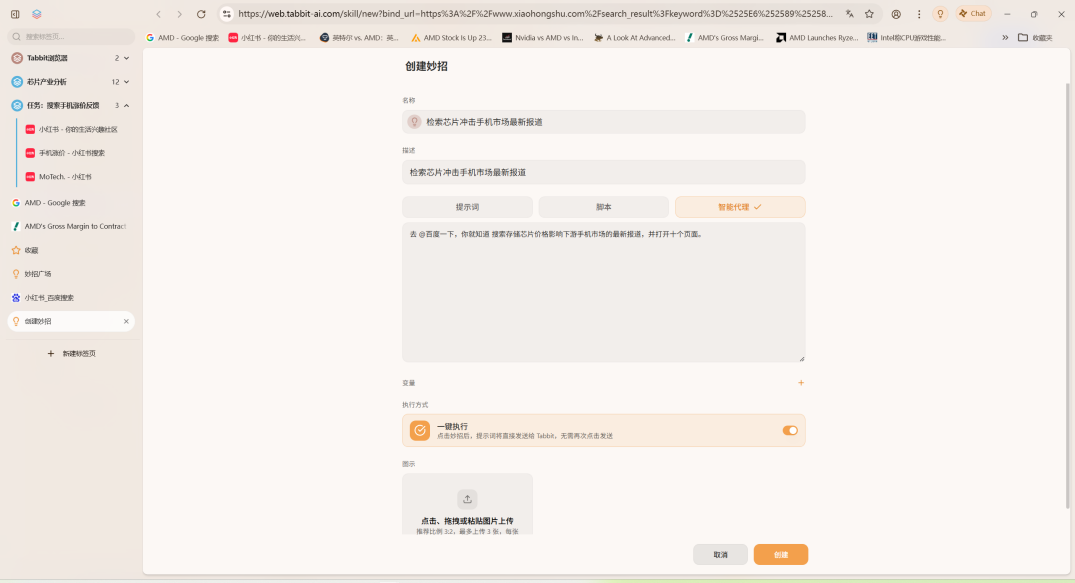Bookmark this page with the star icon

point(869,14)
